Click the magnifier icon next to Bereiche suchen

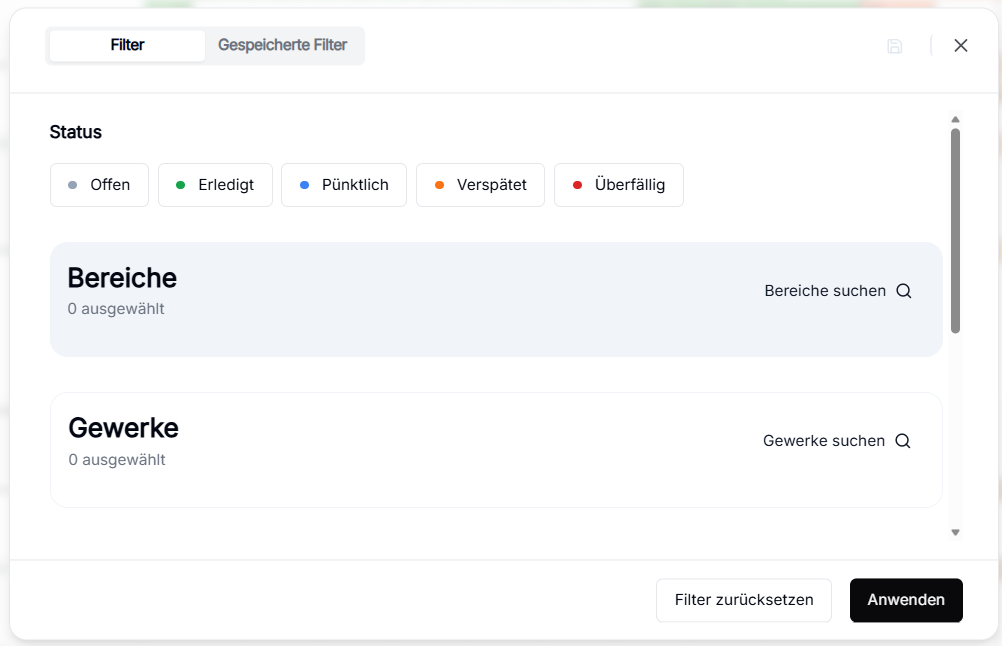(903, 291)
